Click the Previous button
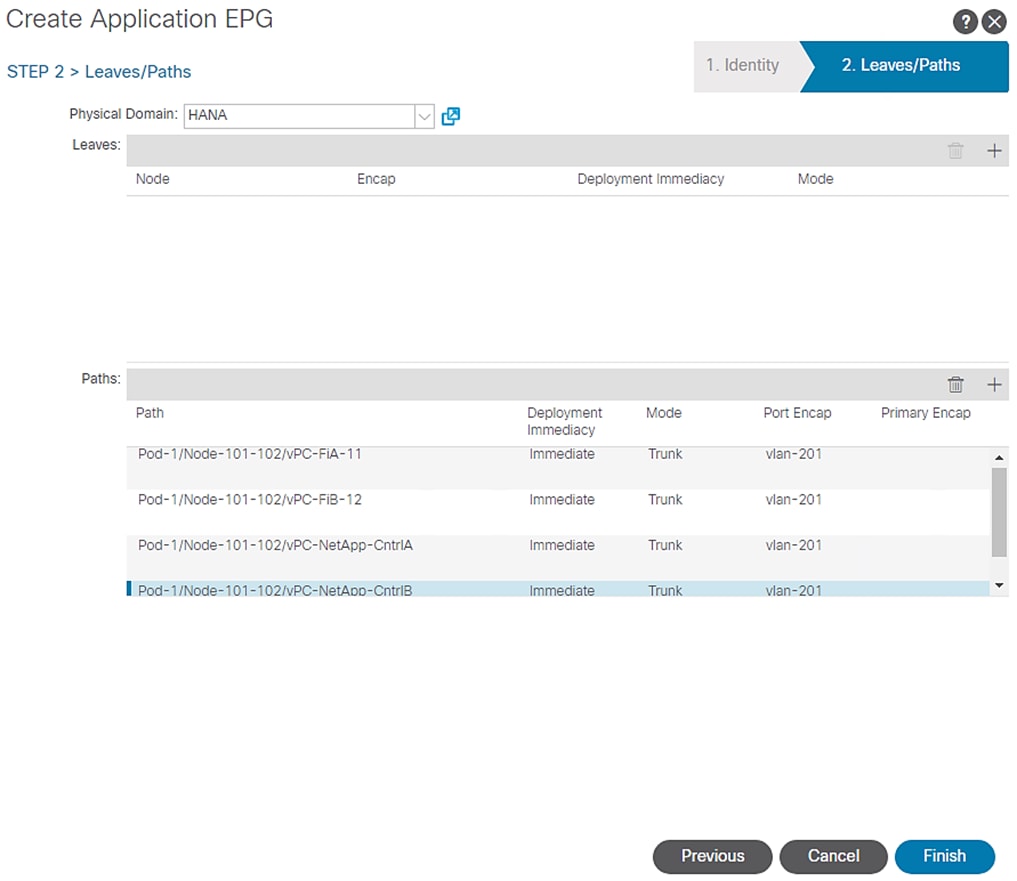 point(712,856)
